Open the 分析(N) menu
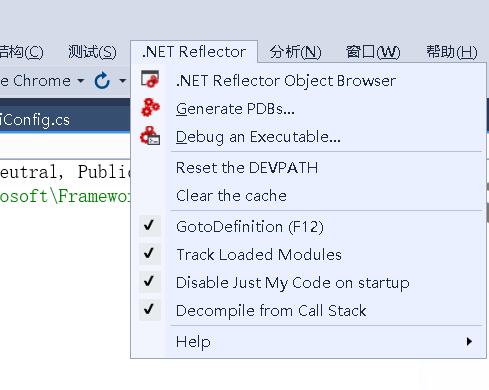 pos(296,52)
